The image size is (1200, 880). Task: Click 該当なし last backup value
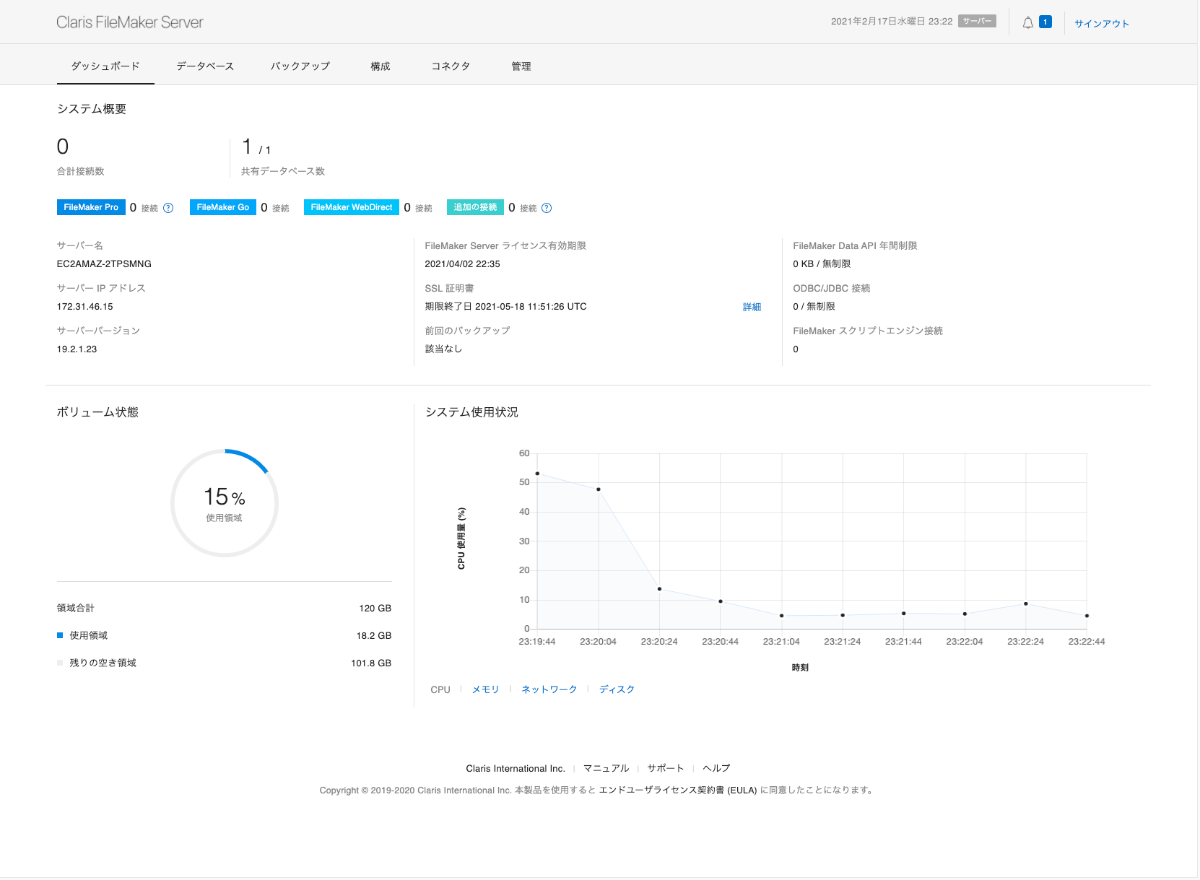444,349
